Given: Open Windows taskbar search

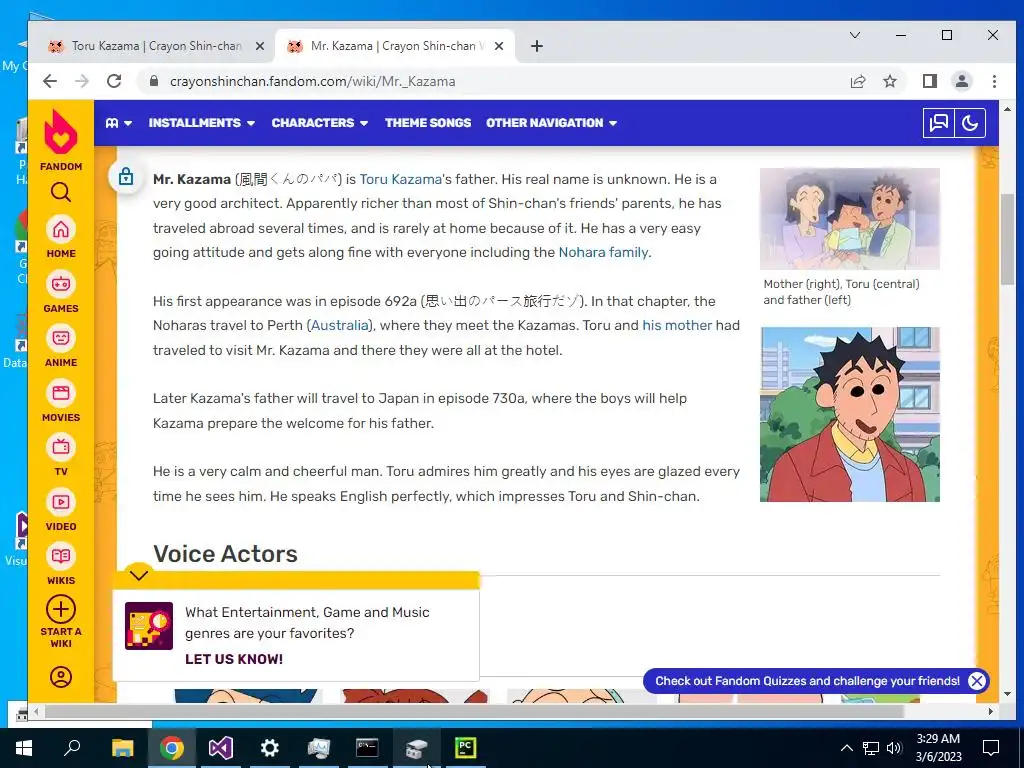Looking at the screenshot, I should (x=72, y=748).
